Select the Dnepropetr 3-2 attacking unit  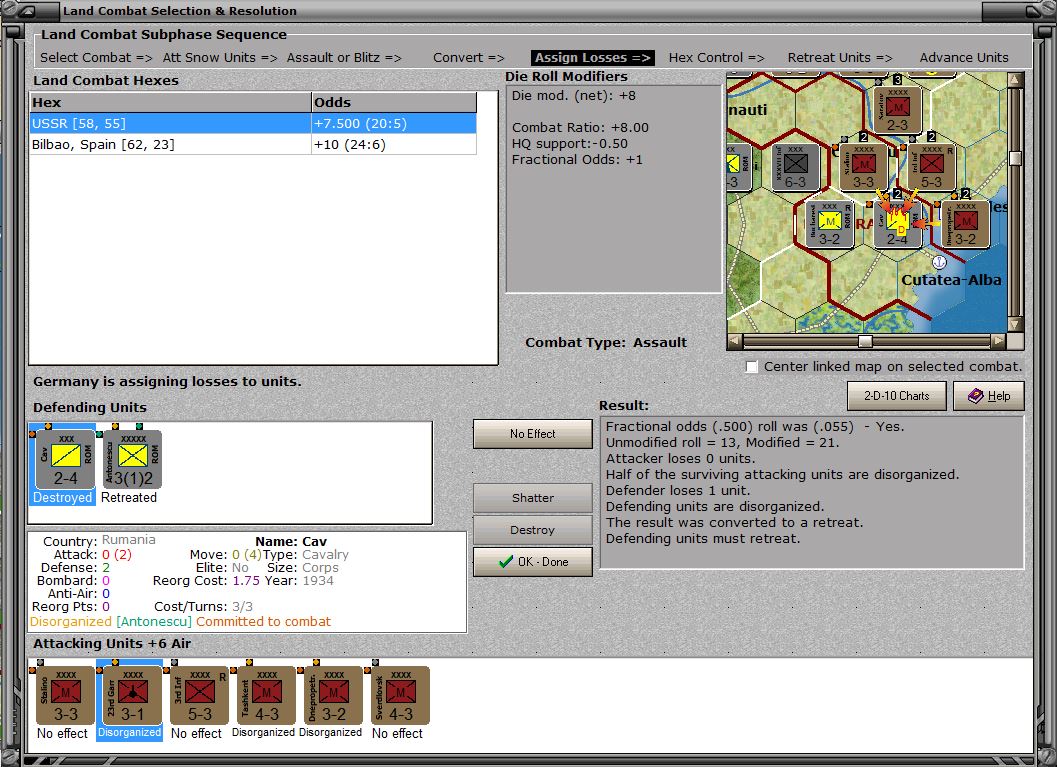(x=333, y=696)
